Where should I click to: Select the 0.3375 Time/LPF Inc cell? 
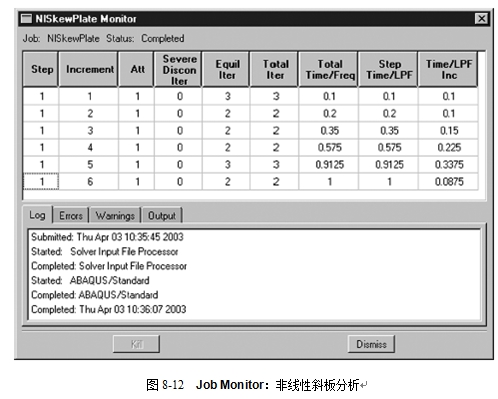(x=448, y=164)
